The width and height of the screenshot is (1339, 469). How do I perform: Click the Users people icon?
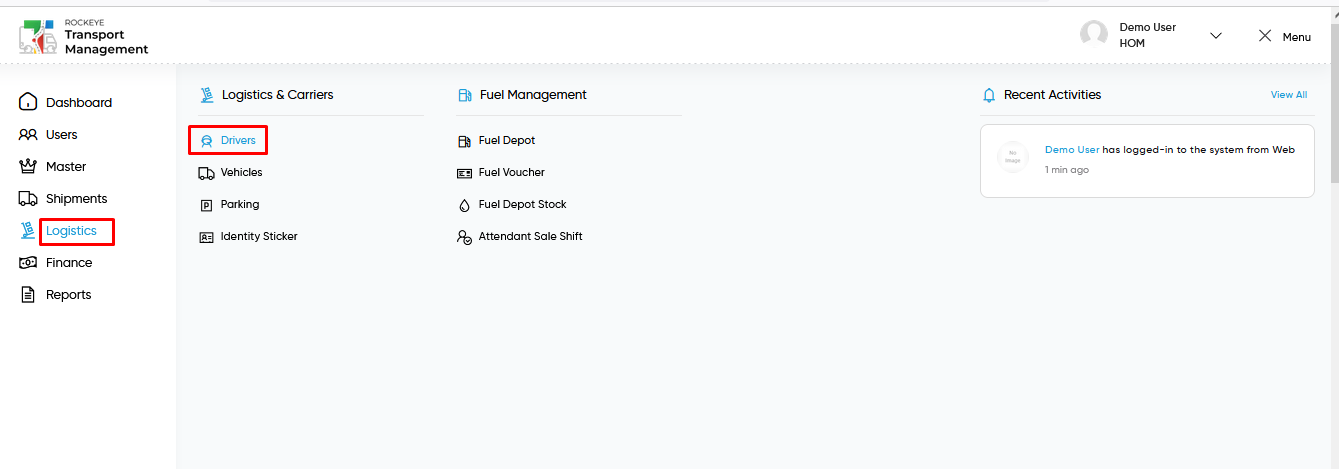coord(28,134)
